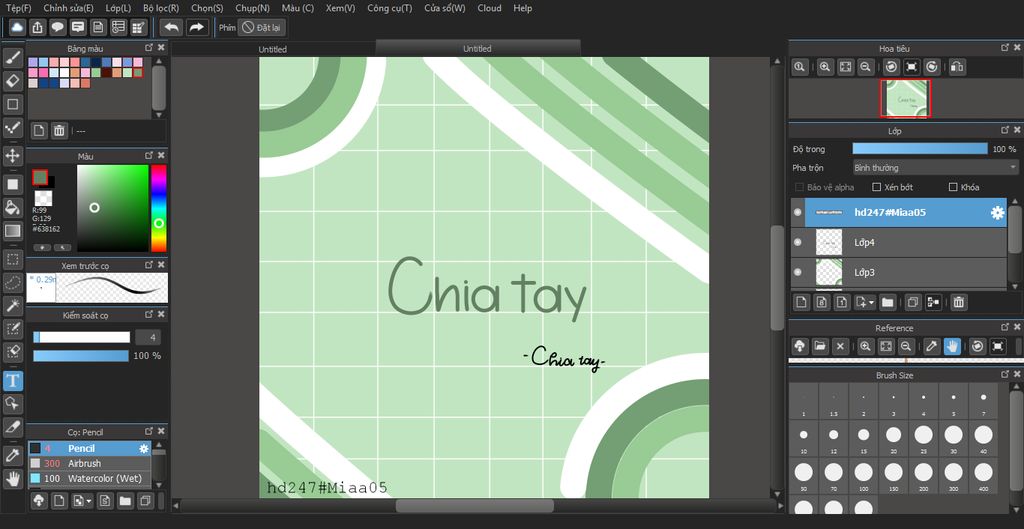Click the Redo arrow
This screenshot has height=529, width=1024.
click(197, 27)
